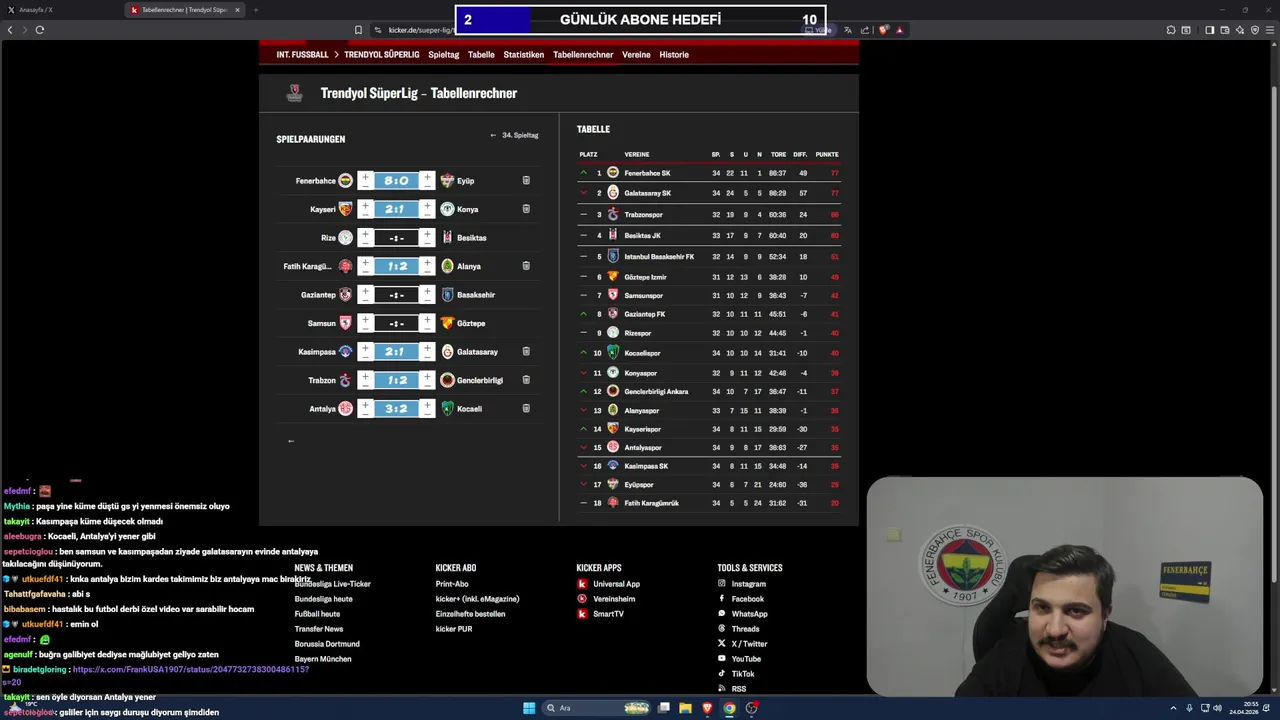Image resolution: width=1280 pixels, height=720 pixels.
Task: Switch to the Spieltag tab
Action: [x=444, y=55]
